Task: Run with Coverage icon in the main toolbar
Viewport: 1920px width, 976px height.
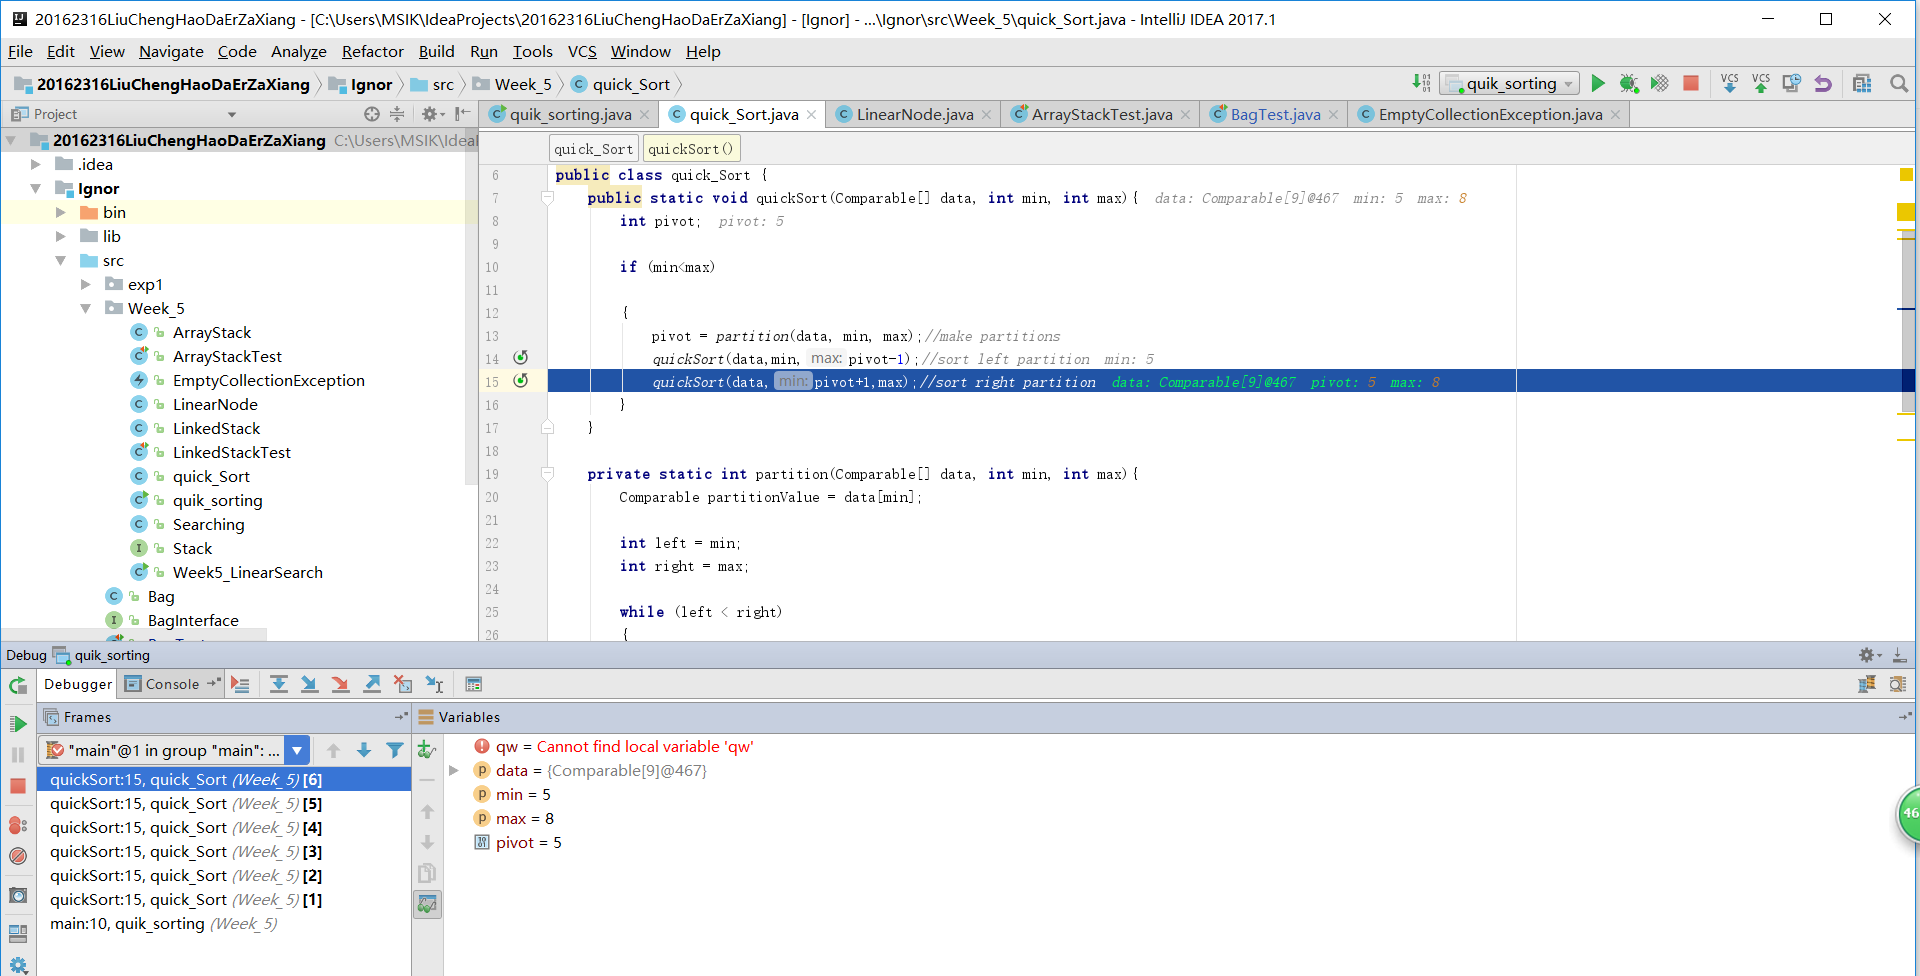Action: (x=1659, y=84)
